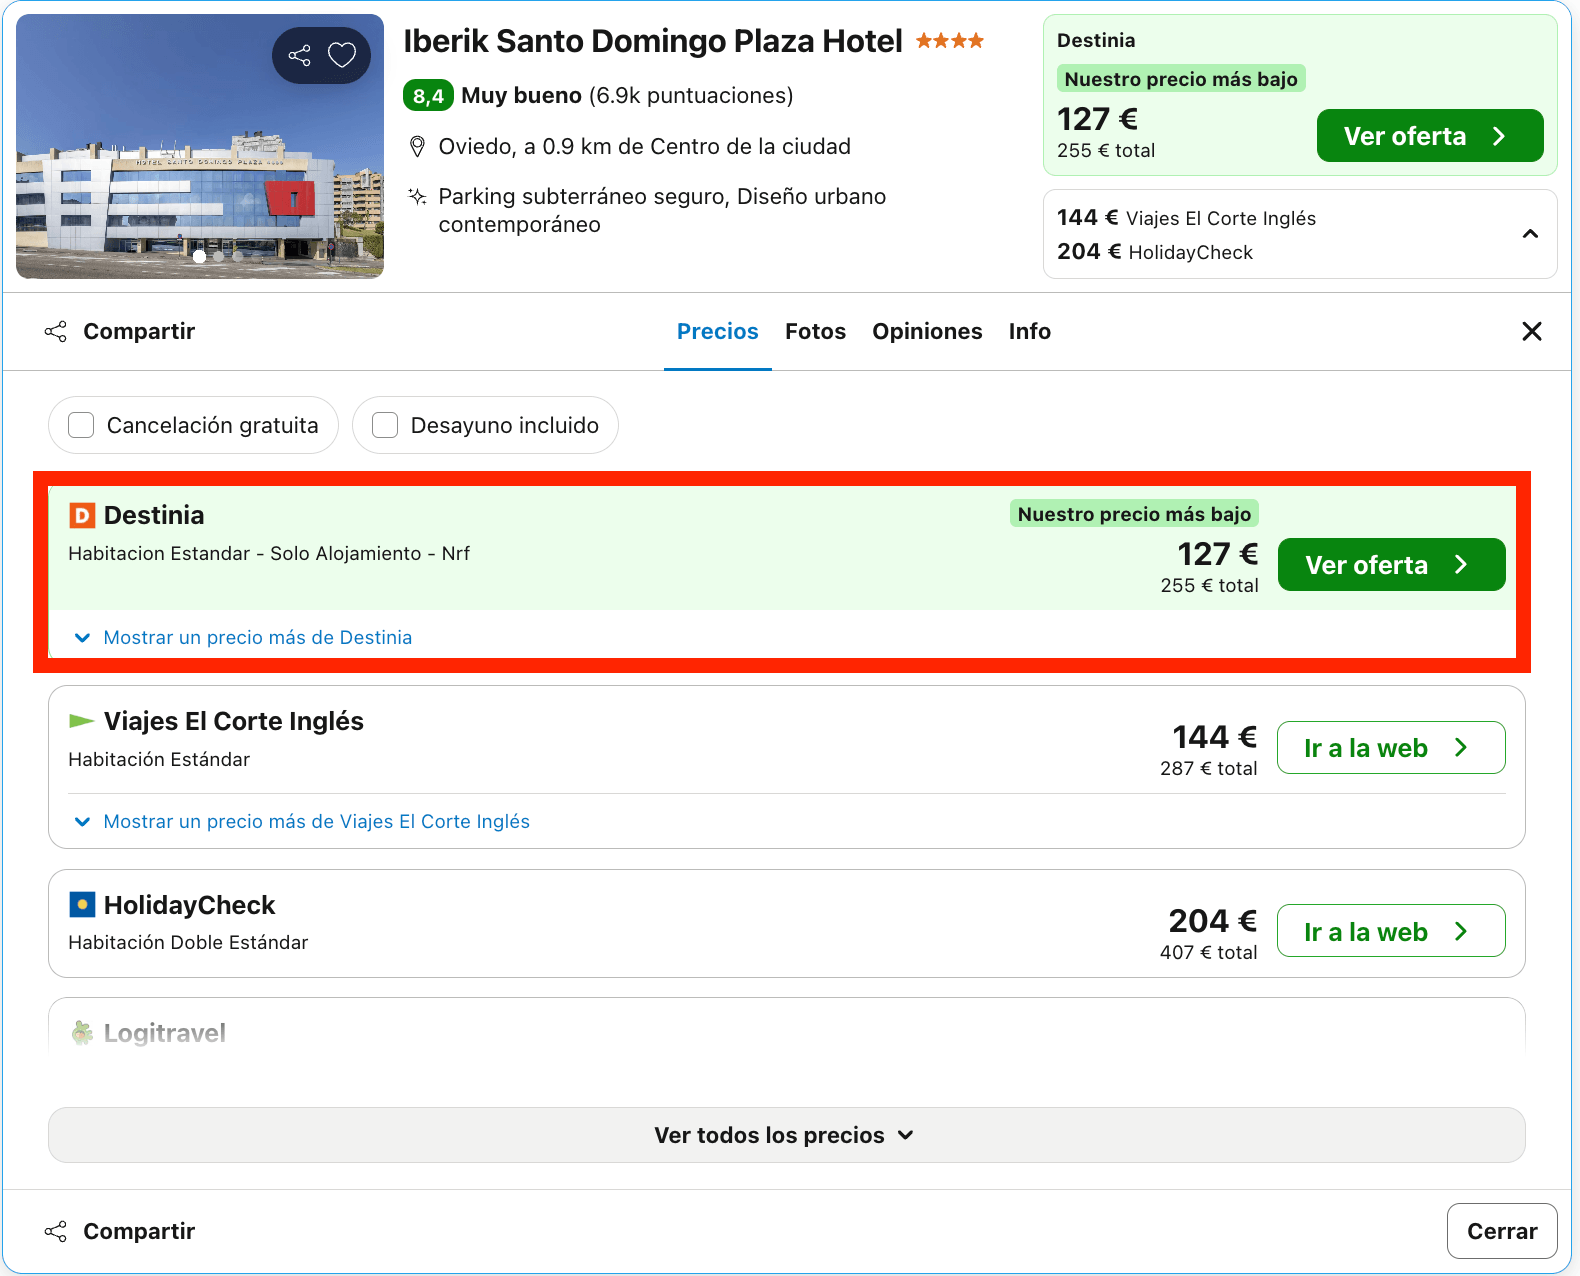Viewport: 1580px width, 1276px height.
Task: Save hotel with the heart icon
Action: [342, 55]
